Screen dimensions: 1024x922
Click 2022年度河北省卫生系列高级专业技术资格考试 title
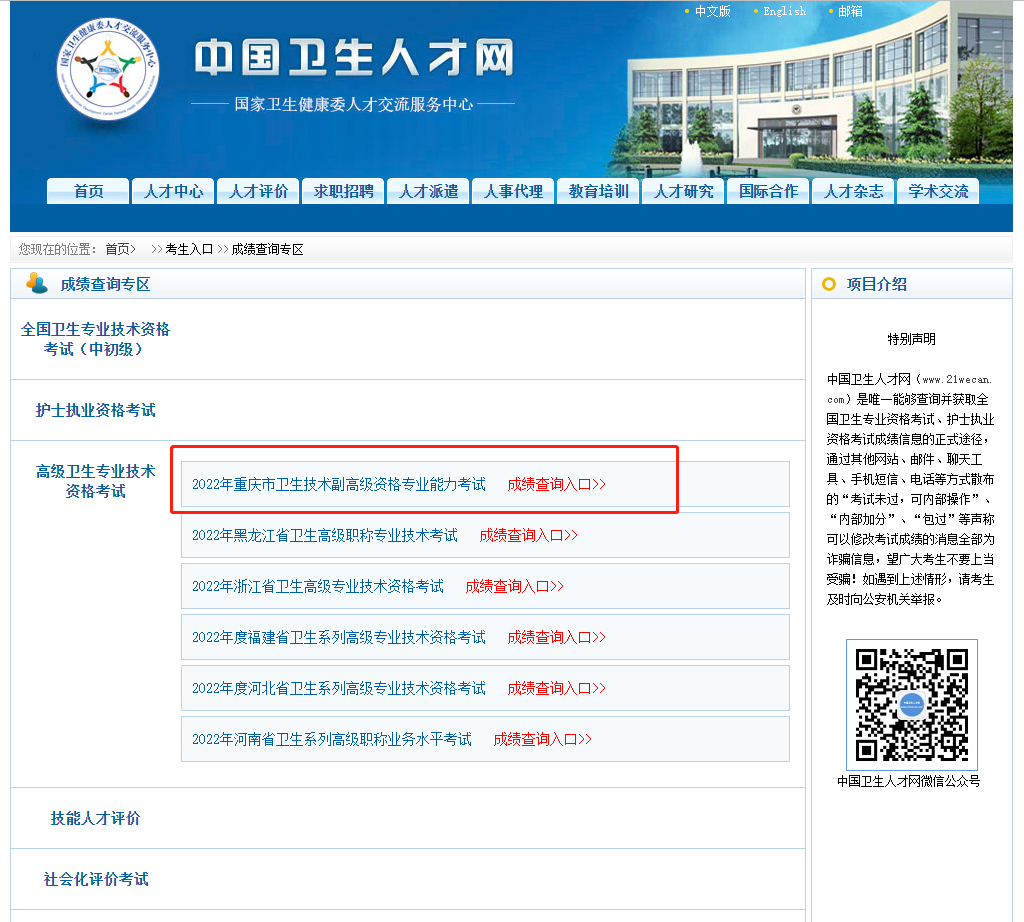[x=339, y=688]
